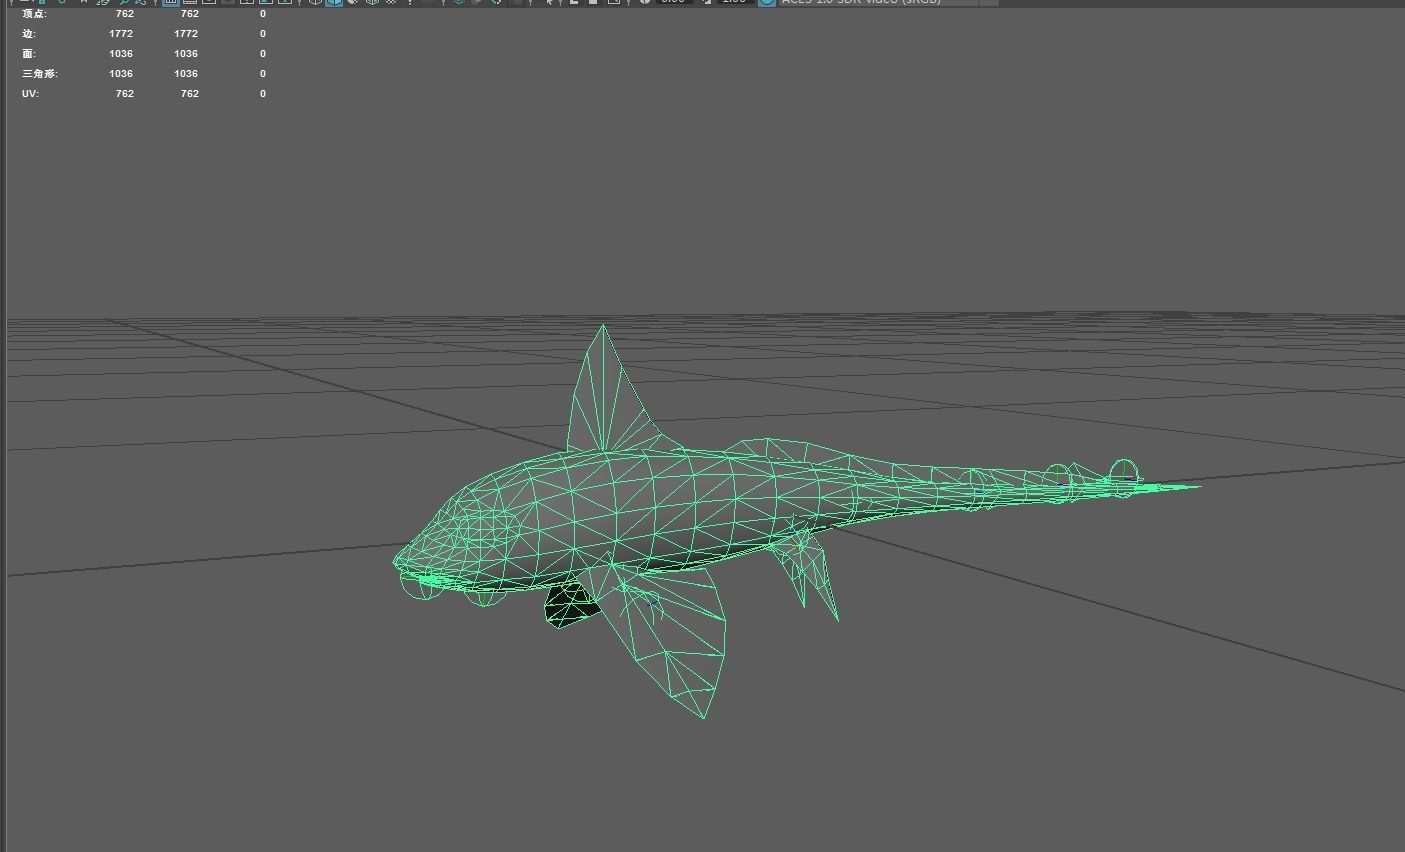The width and height of the screenshot is (1405, 852).
Task: Toggle the highlighted smooth shade cube icon
Action: click(334, 2)
